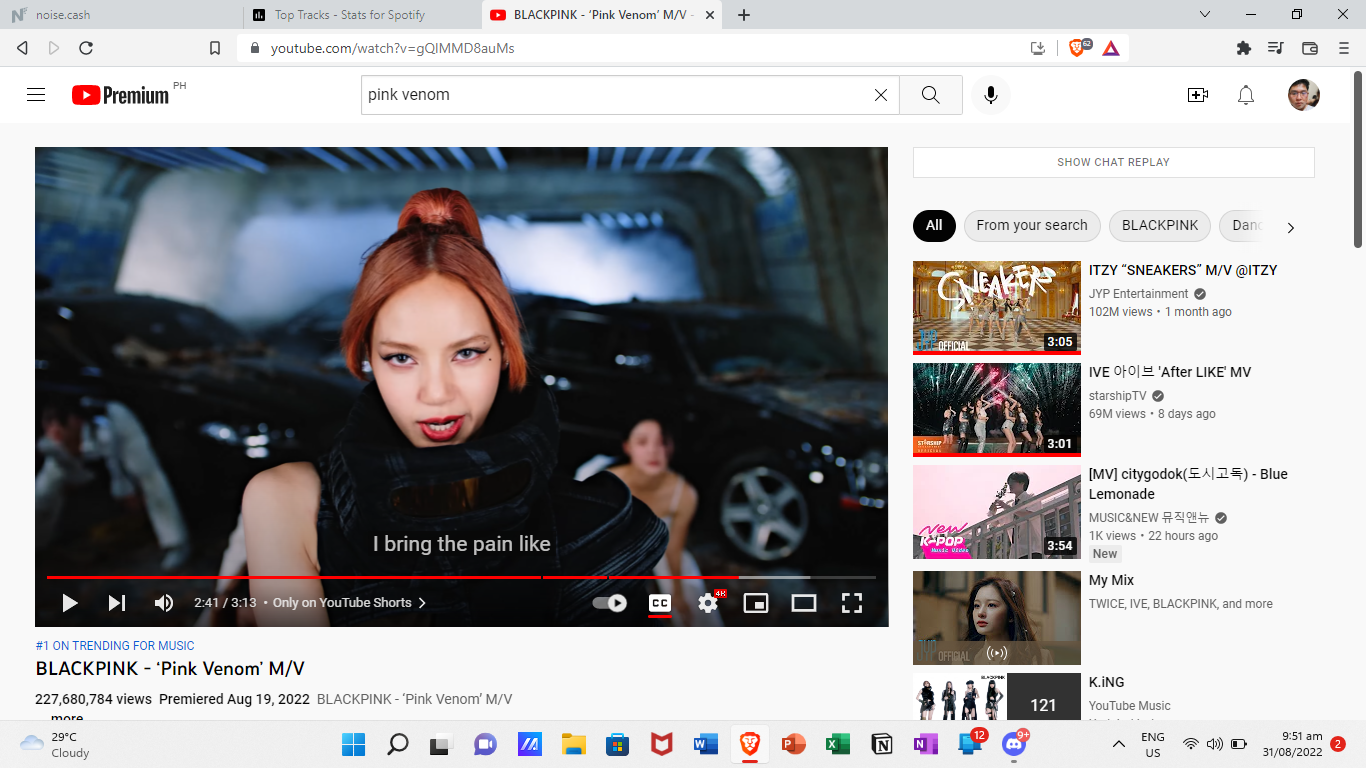
Task: Open the Brave main menu
Action: [x=1344, y=48]
